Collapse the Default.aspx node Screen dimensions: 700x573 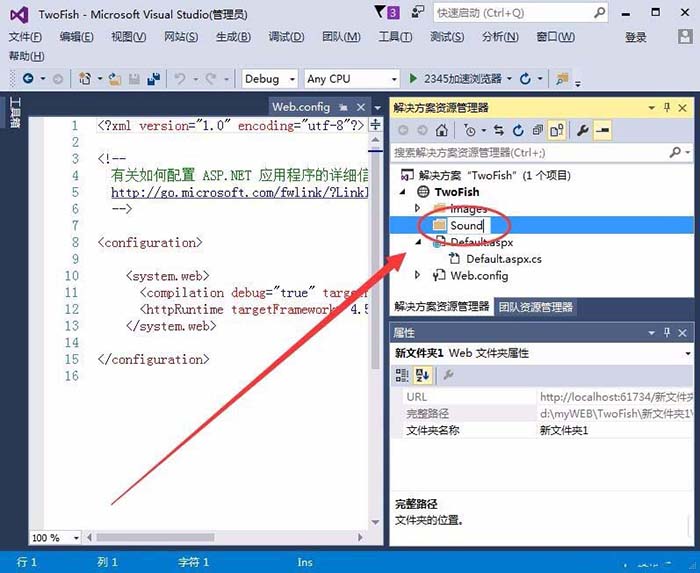pos(419,242)
